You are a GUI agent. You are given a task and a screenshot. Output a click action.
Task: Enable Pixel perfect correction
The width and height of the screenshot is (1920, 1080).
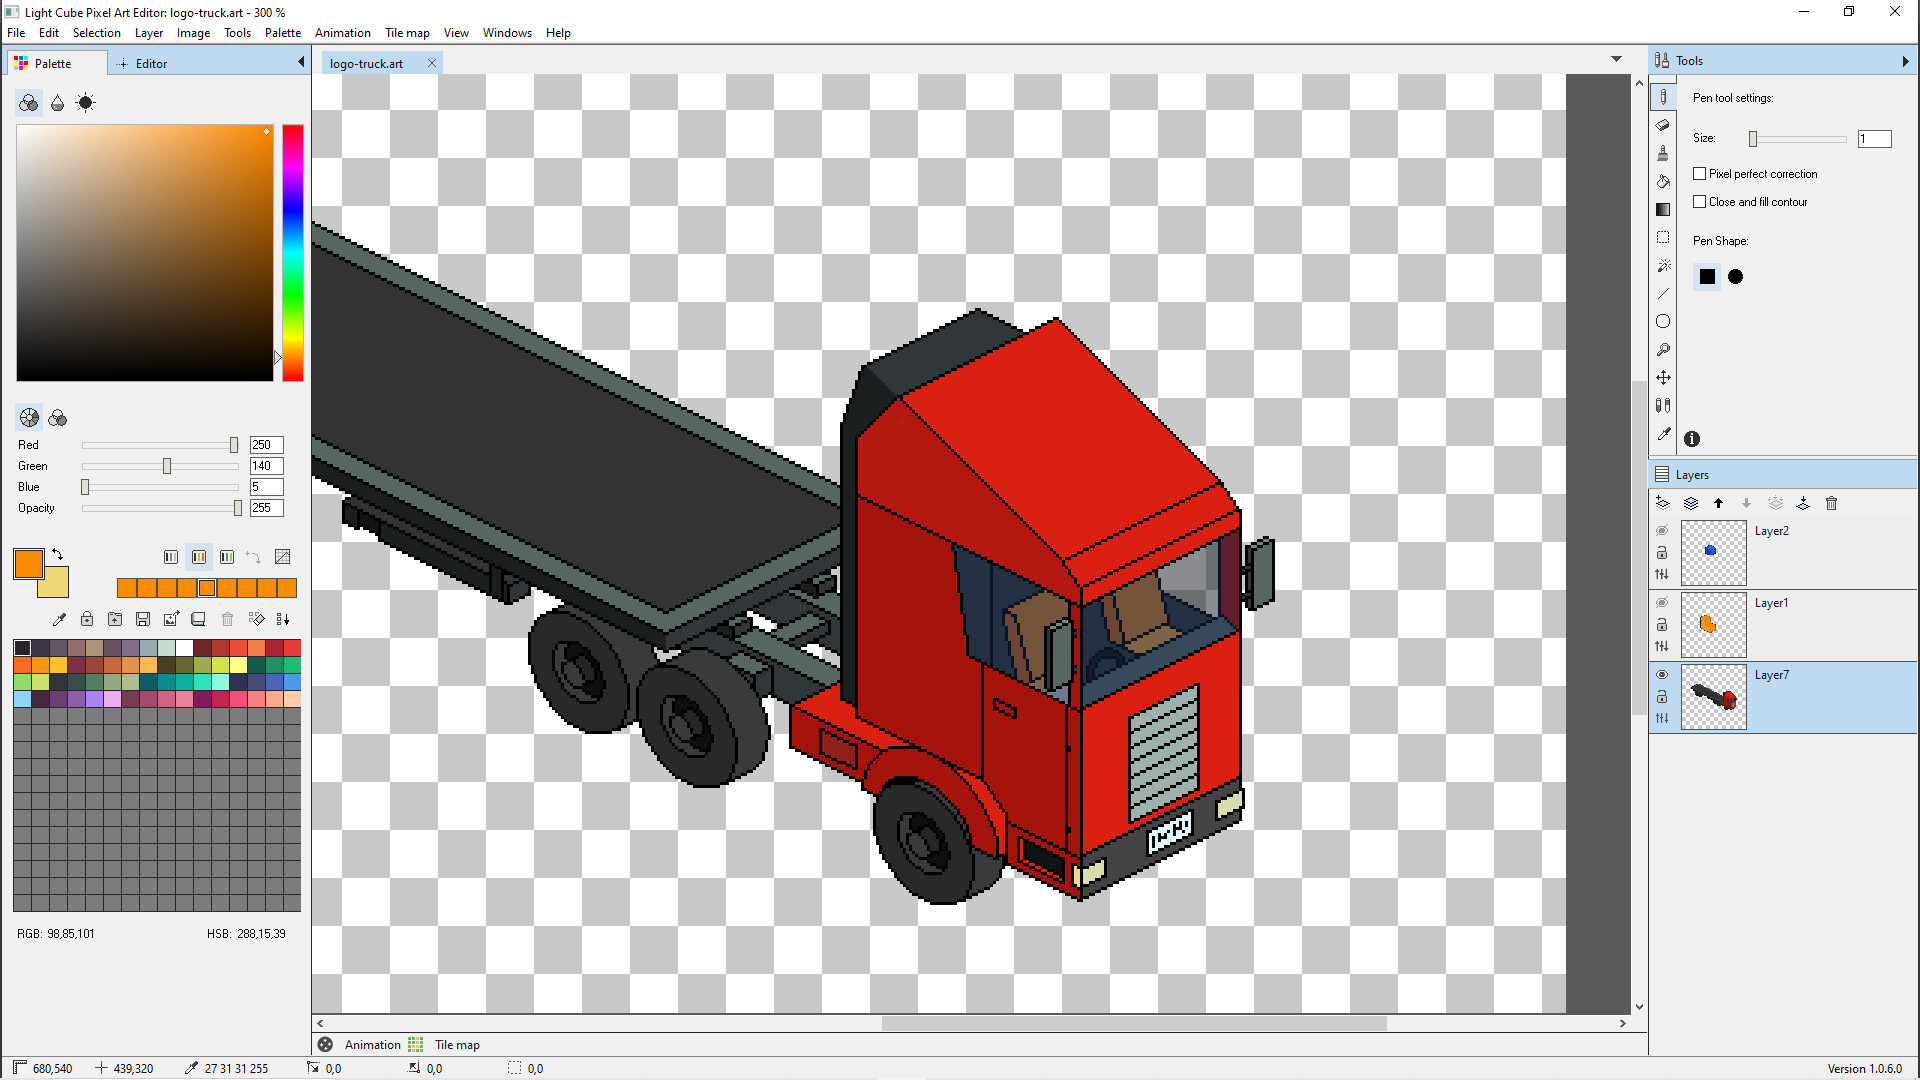pos(1699,173)
